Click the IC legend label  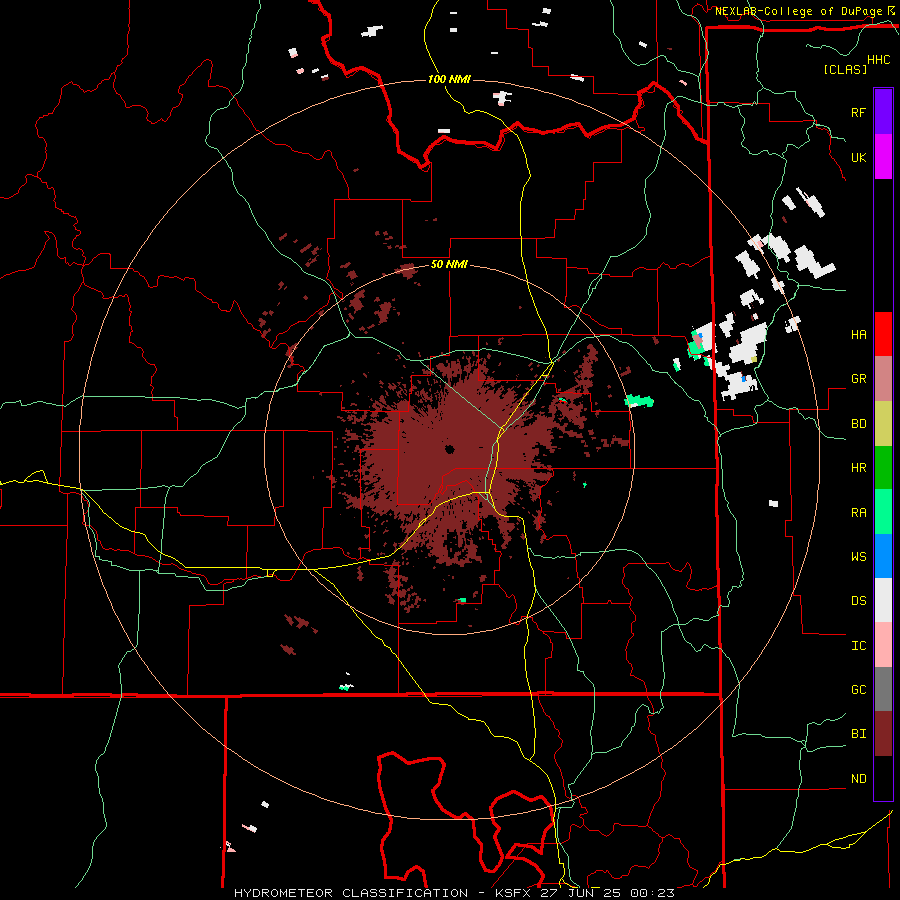tap(858, 646)
